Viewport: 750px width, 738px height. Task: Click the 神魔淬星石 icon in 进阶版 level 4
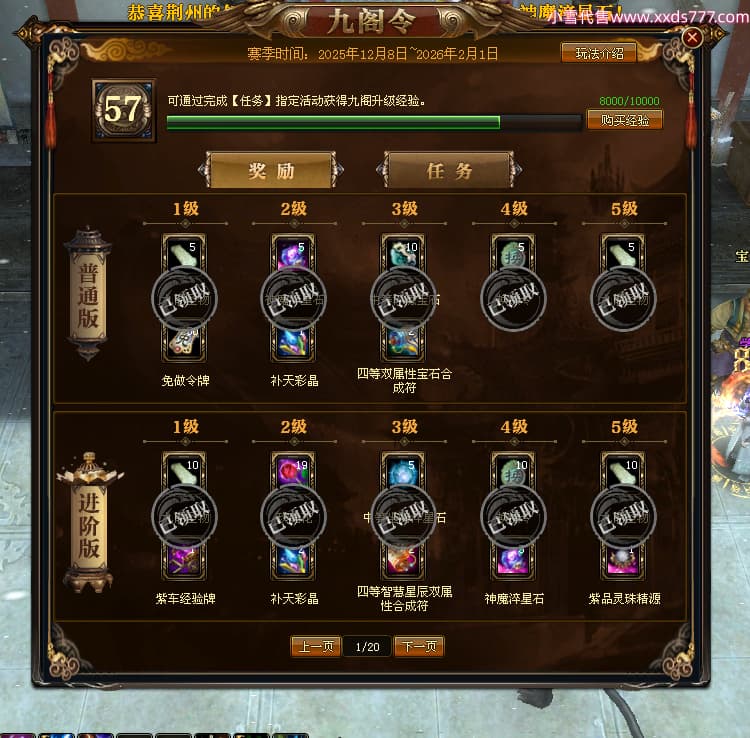513,561
